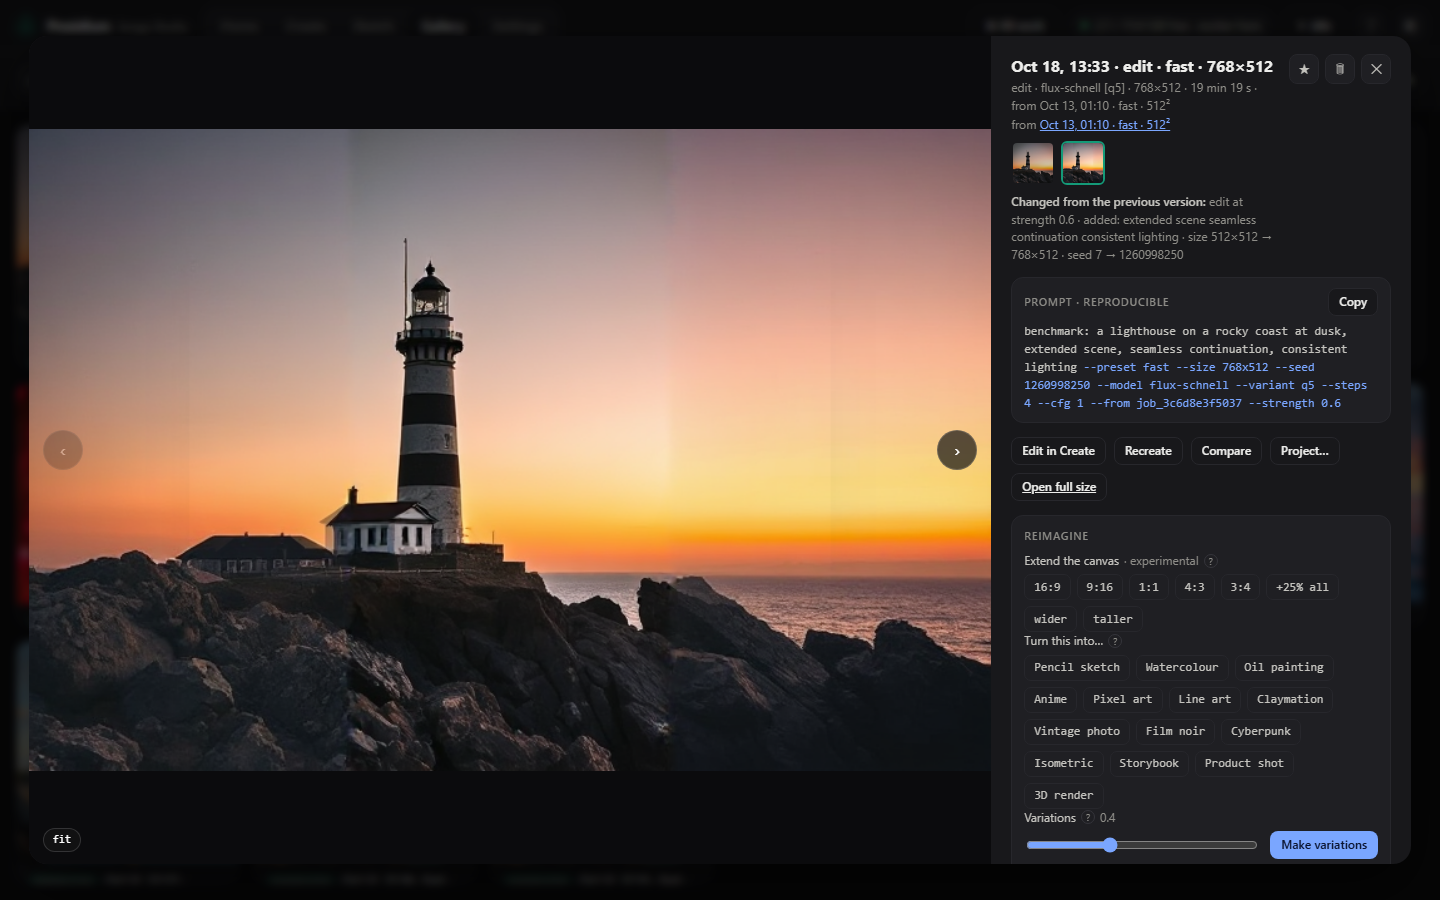Select the Film noir style

(1175, 731)
